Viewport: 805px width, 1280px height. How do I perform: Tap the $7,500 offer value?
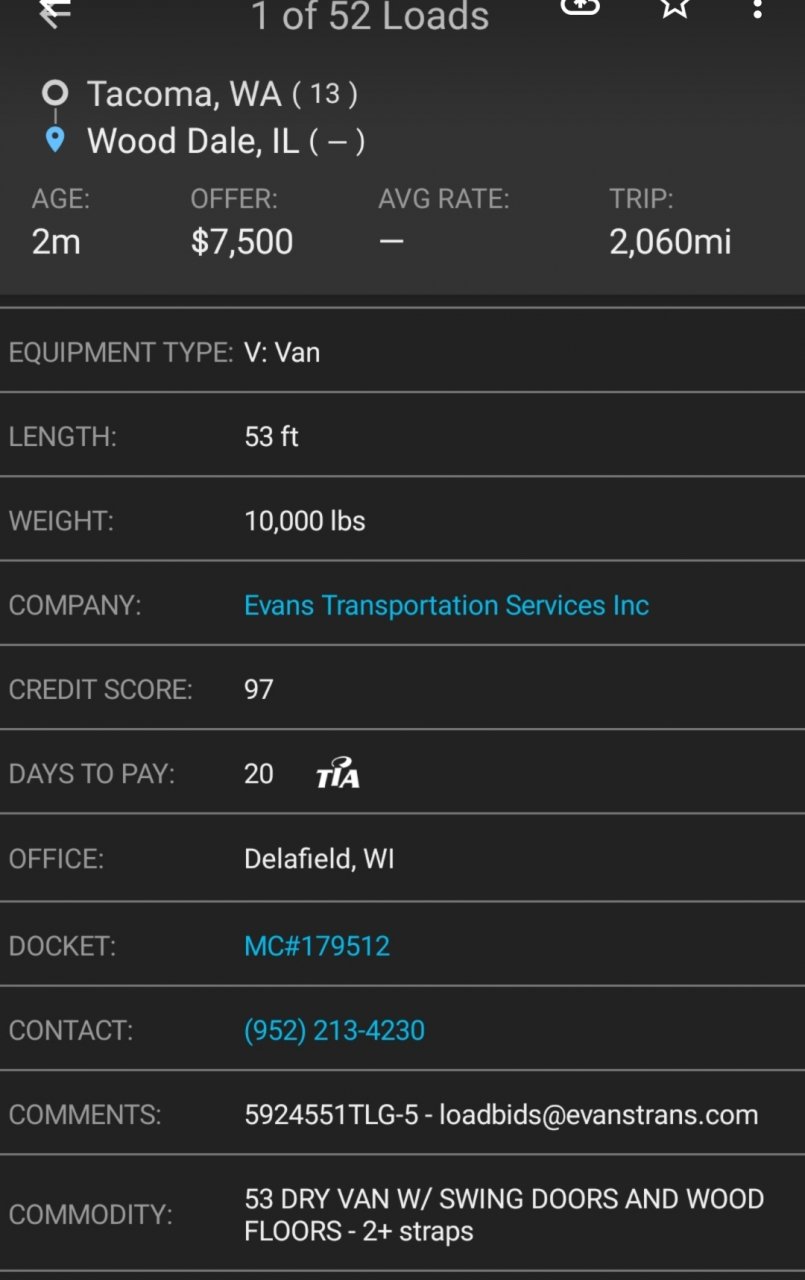tap(242, 242)
